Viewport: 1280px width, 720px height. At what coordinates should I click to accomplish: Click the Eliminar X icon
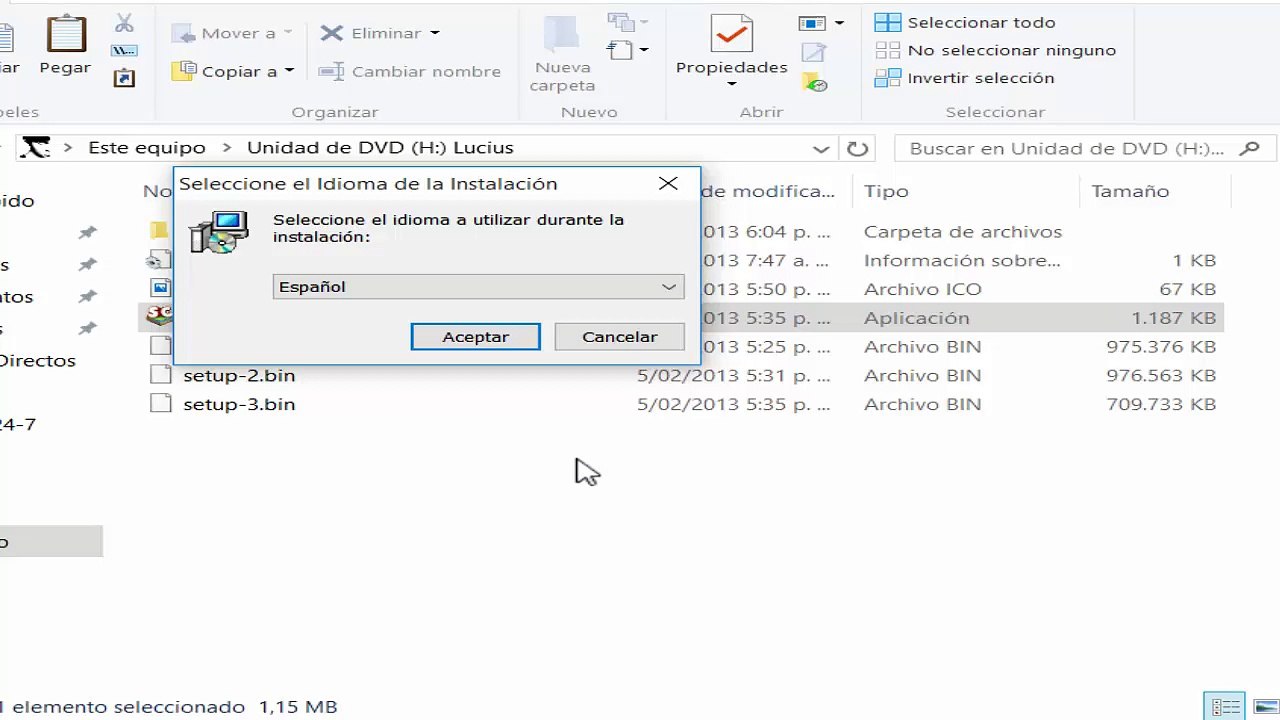tap(331, 33)
